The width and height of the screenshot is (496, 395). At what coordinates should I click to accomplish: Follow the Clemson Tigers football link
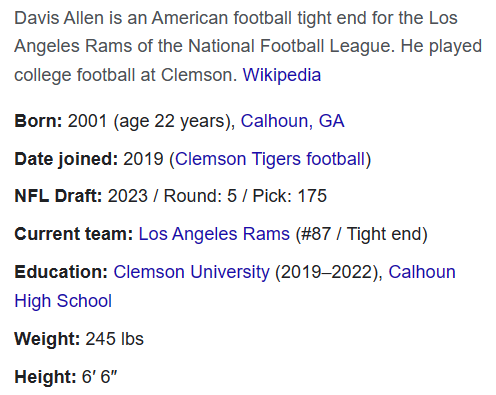pyautogui.click(x=270, y=159)
